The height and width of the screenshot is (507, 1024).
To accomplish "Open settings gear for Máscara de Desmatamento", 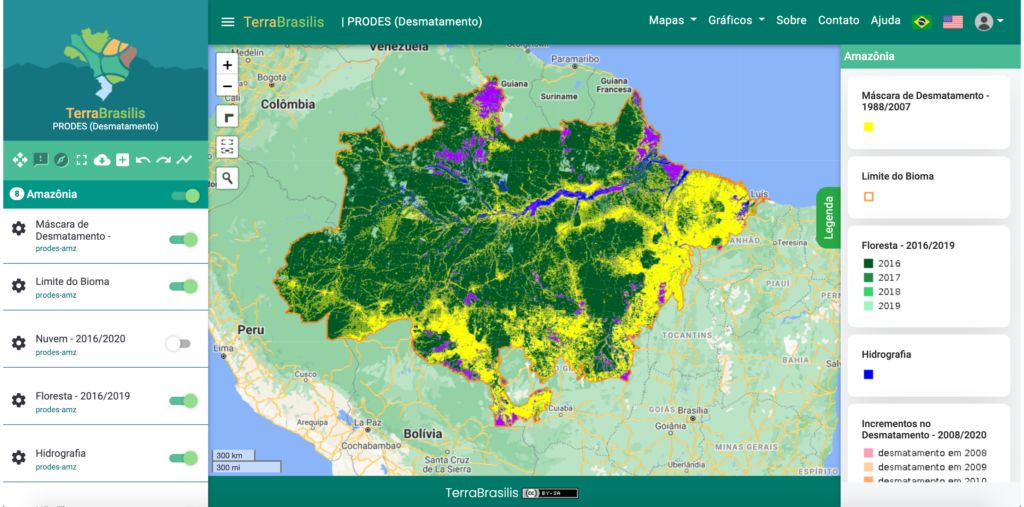I will click(x=19, y=228).
